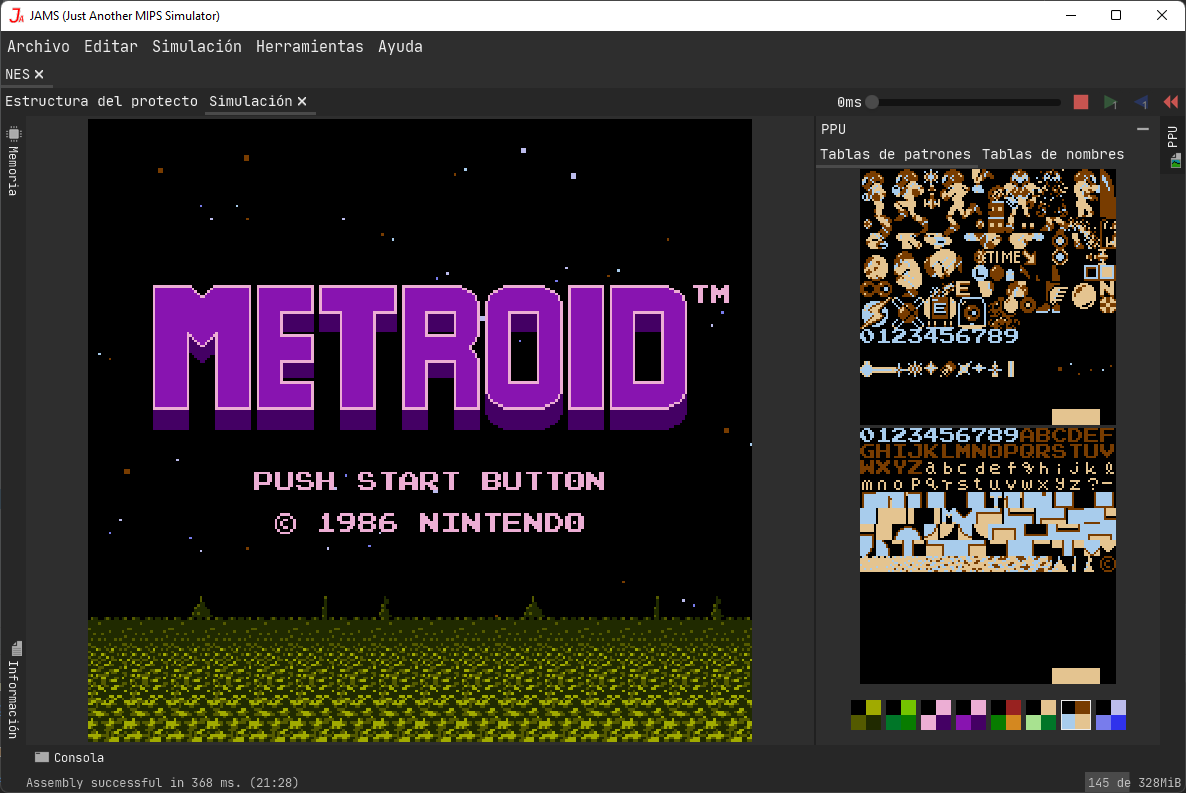Open the Herramientas menu
Image resolution: width=1186 pixels, height=793 pixels.
309,46
